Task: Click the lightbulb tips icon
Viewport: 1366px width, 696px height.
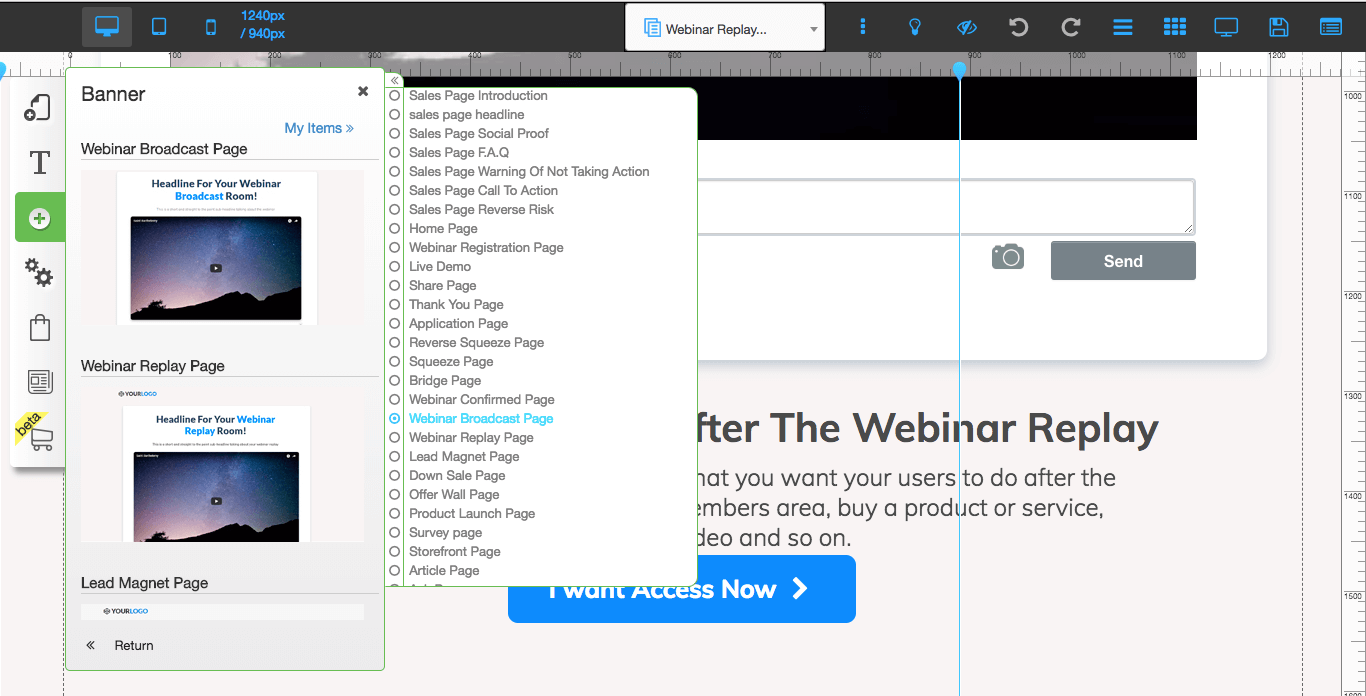Action: click(914, 27)
